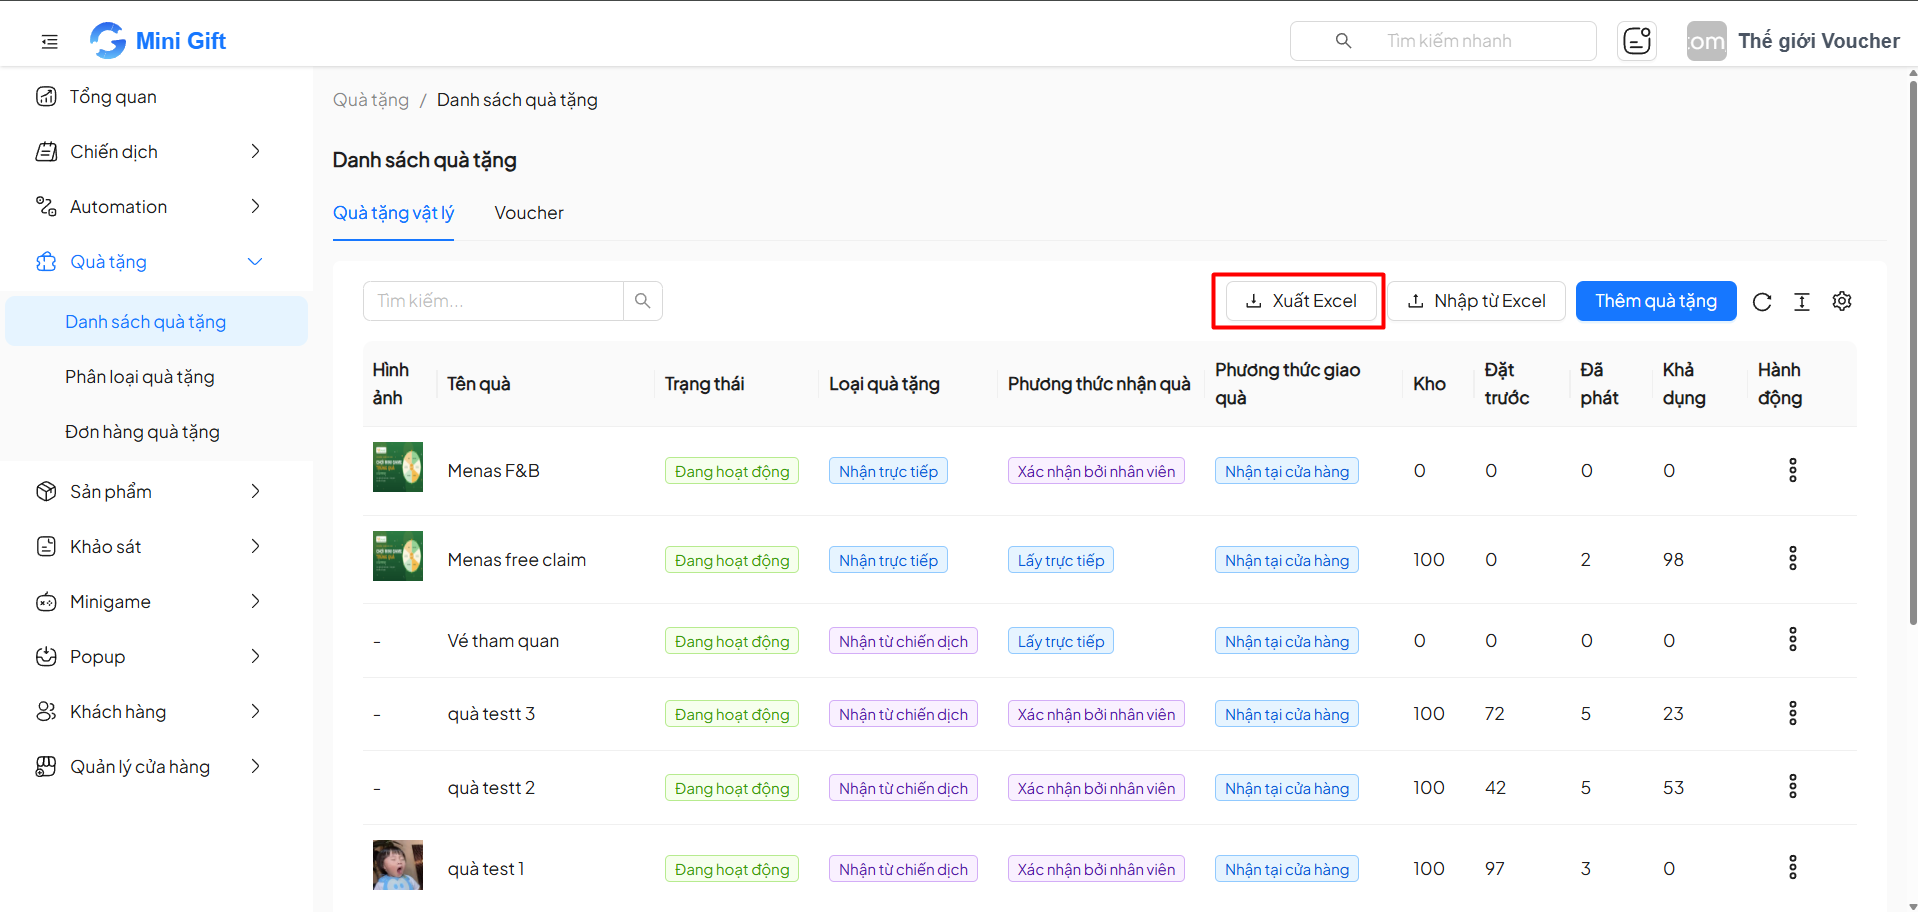Click the Mini Gift logo

point(158,41)
